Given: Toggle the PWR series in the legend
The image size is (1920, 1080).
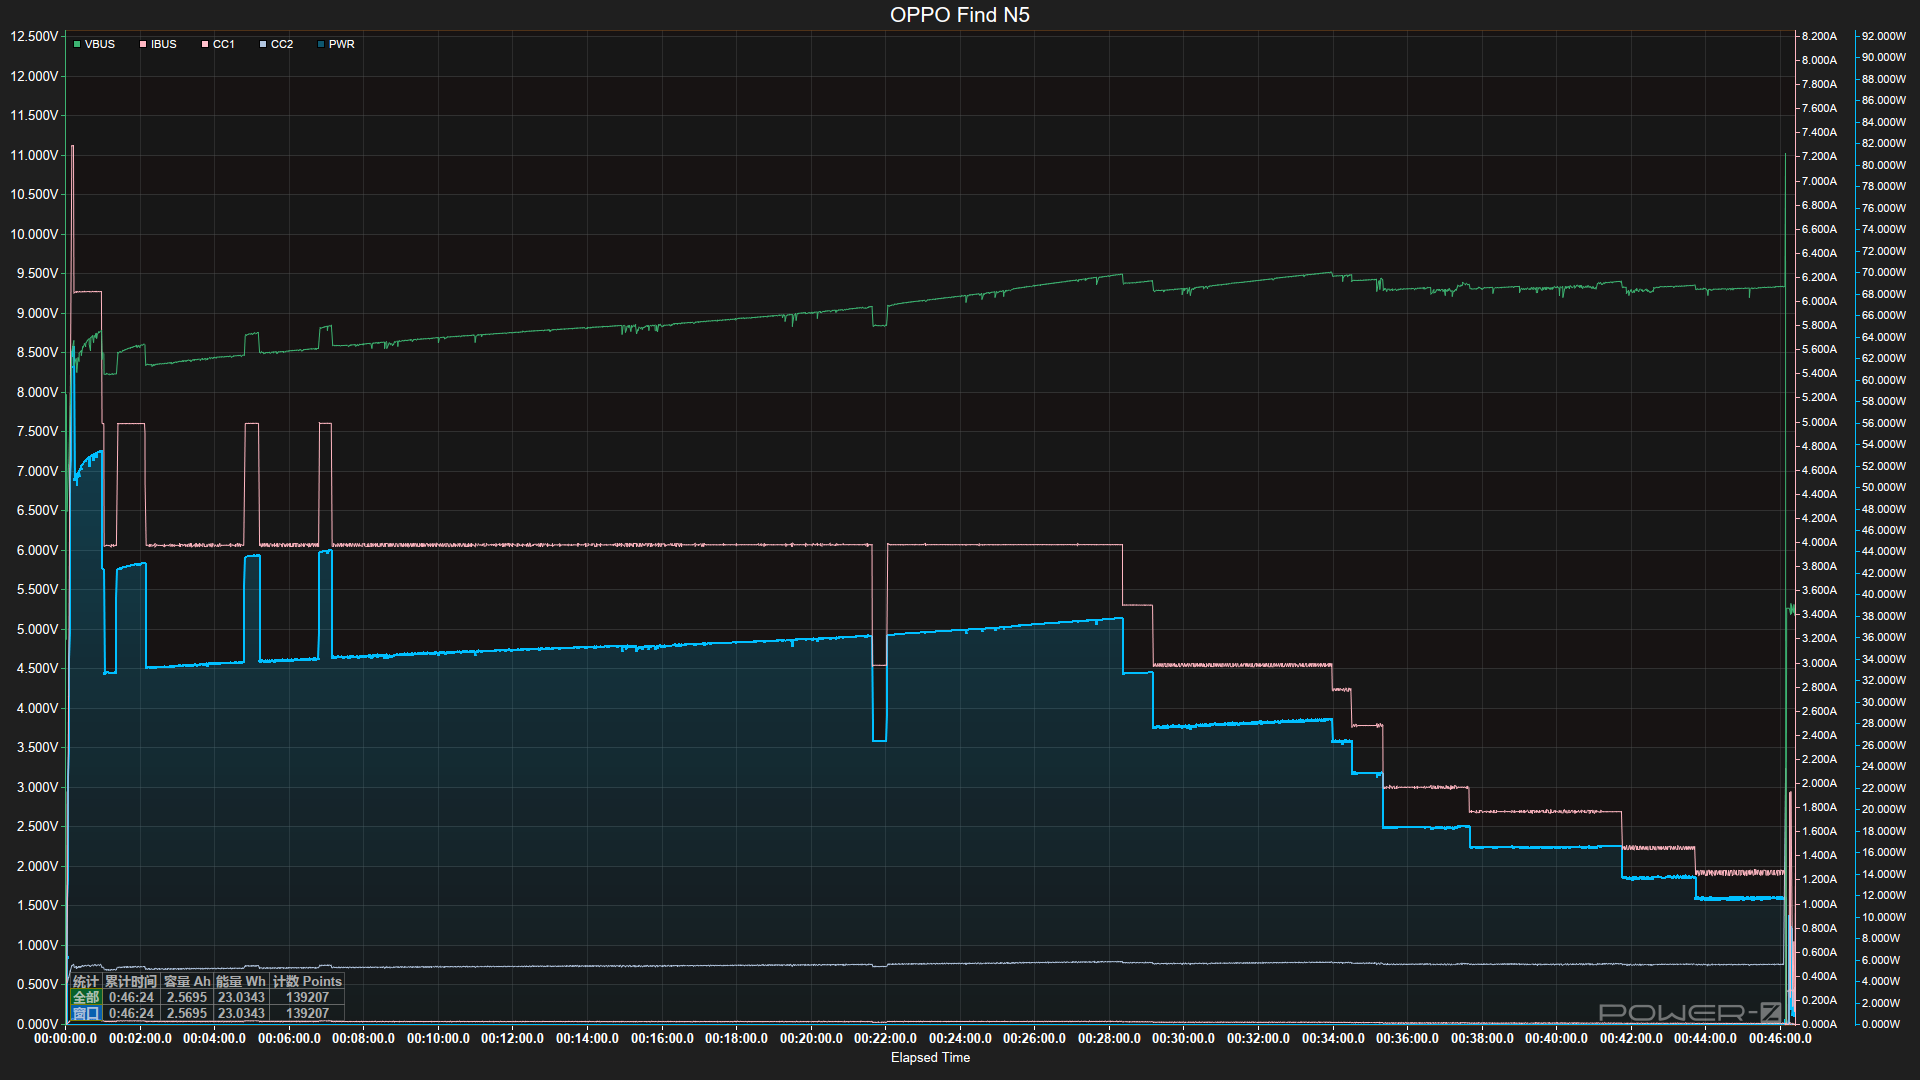Looking at the screenshot, I should [x=336, y=44].
